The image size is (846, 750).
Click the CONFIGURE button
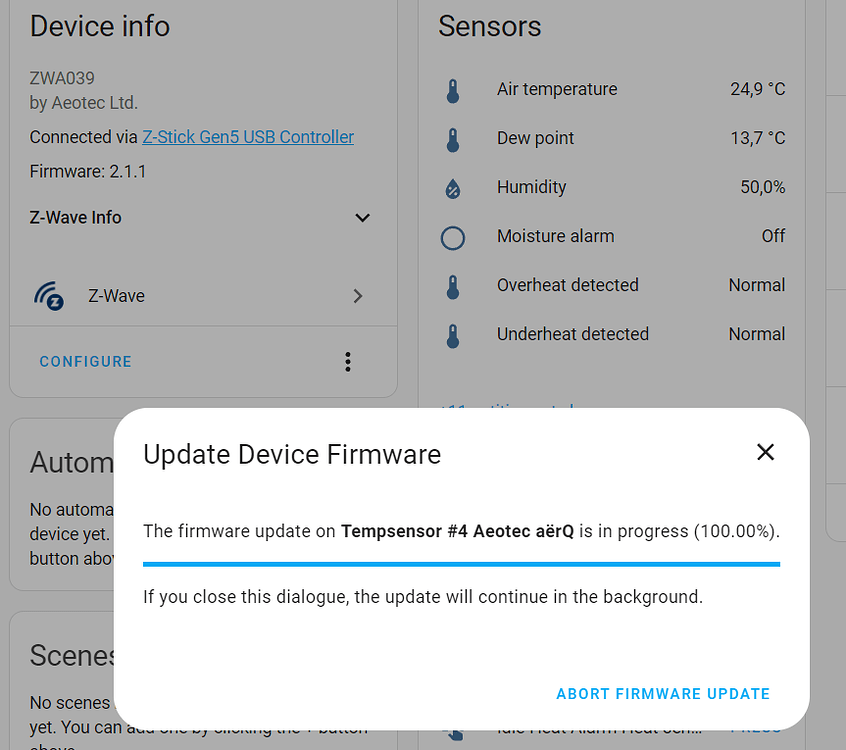click(x=85, y=361)
